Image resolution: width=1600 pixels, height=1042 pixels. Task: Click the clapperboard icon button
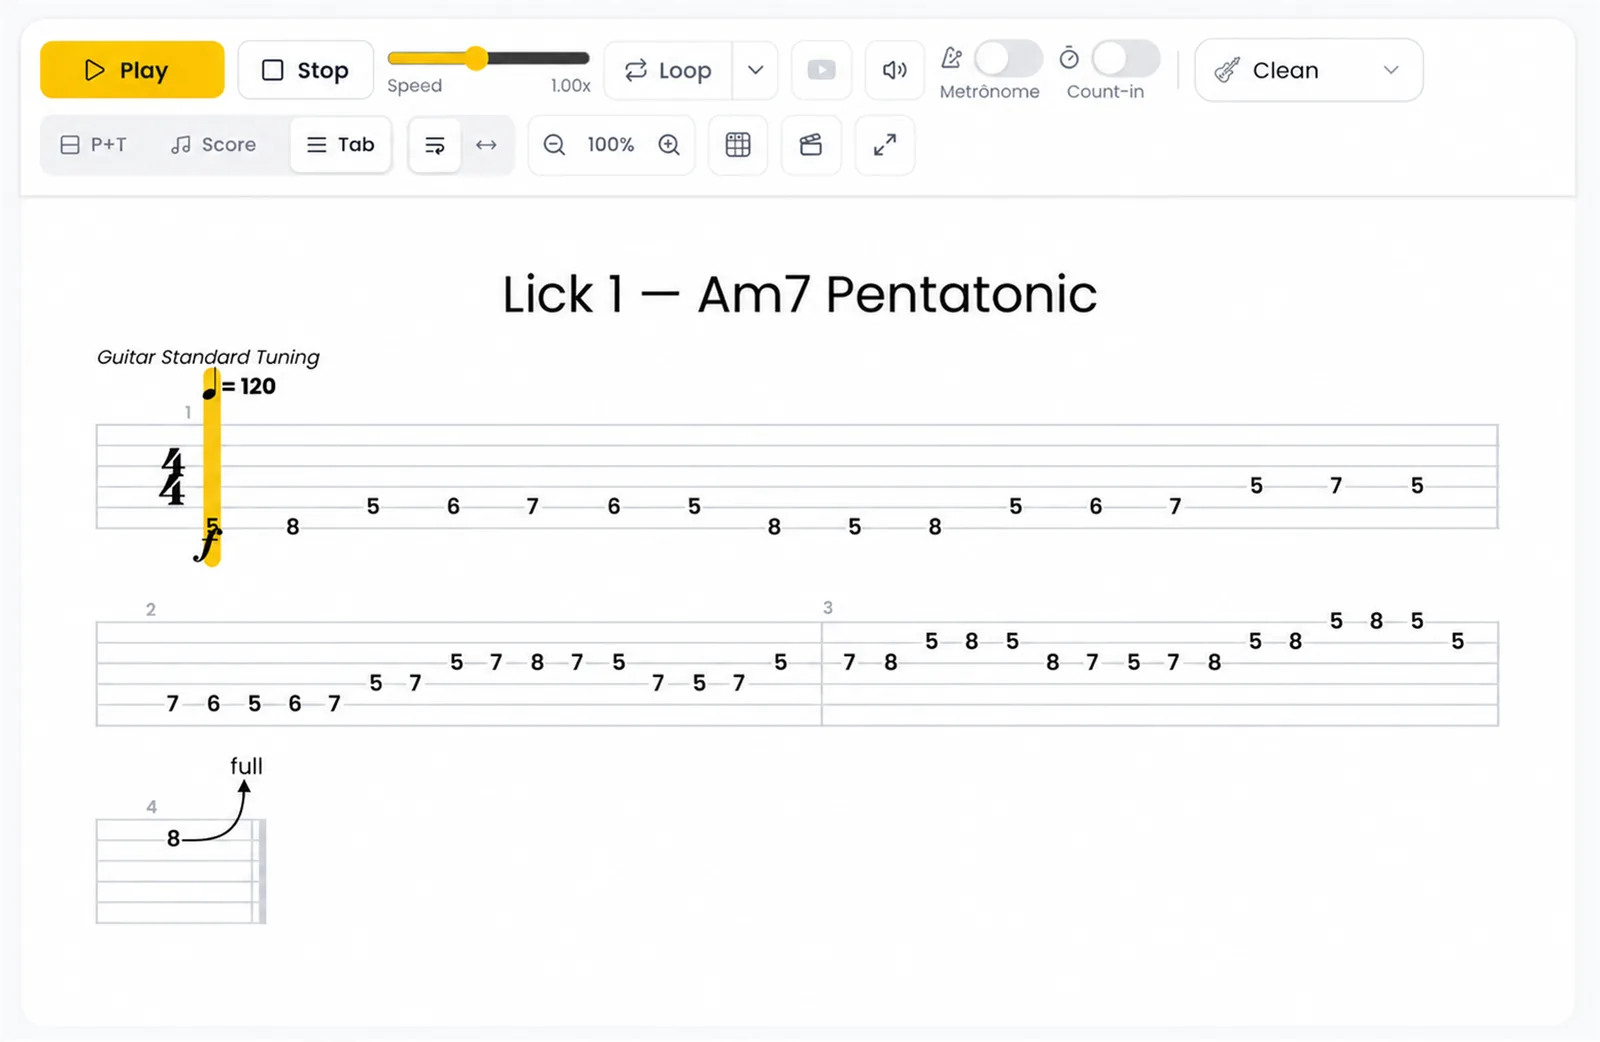[x=811, y=145]
